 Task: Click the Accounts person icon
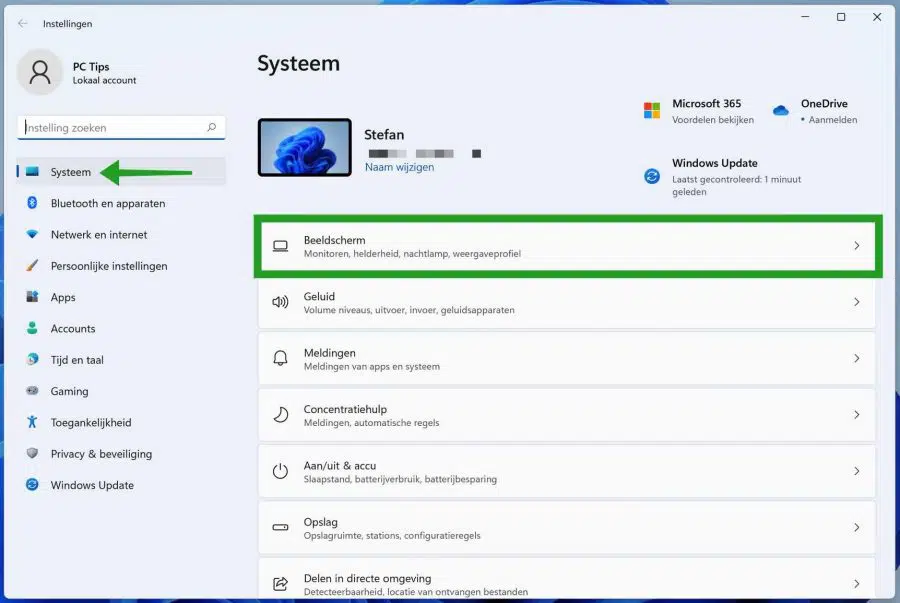pos(32,328)
